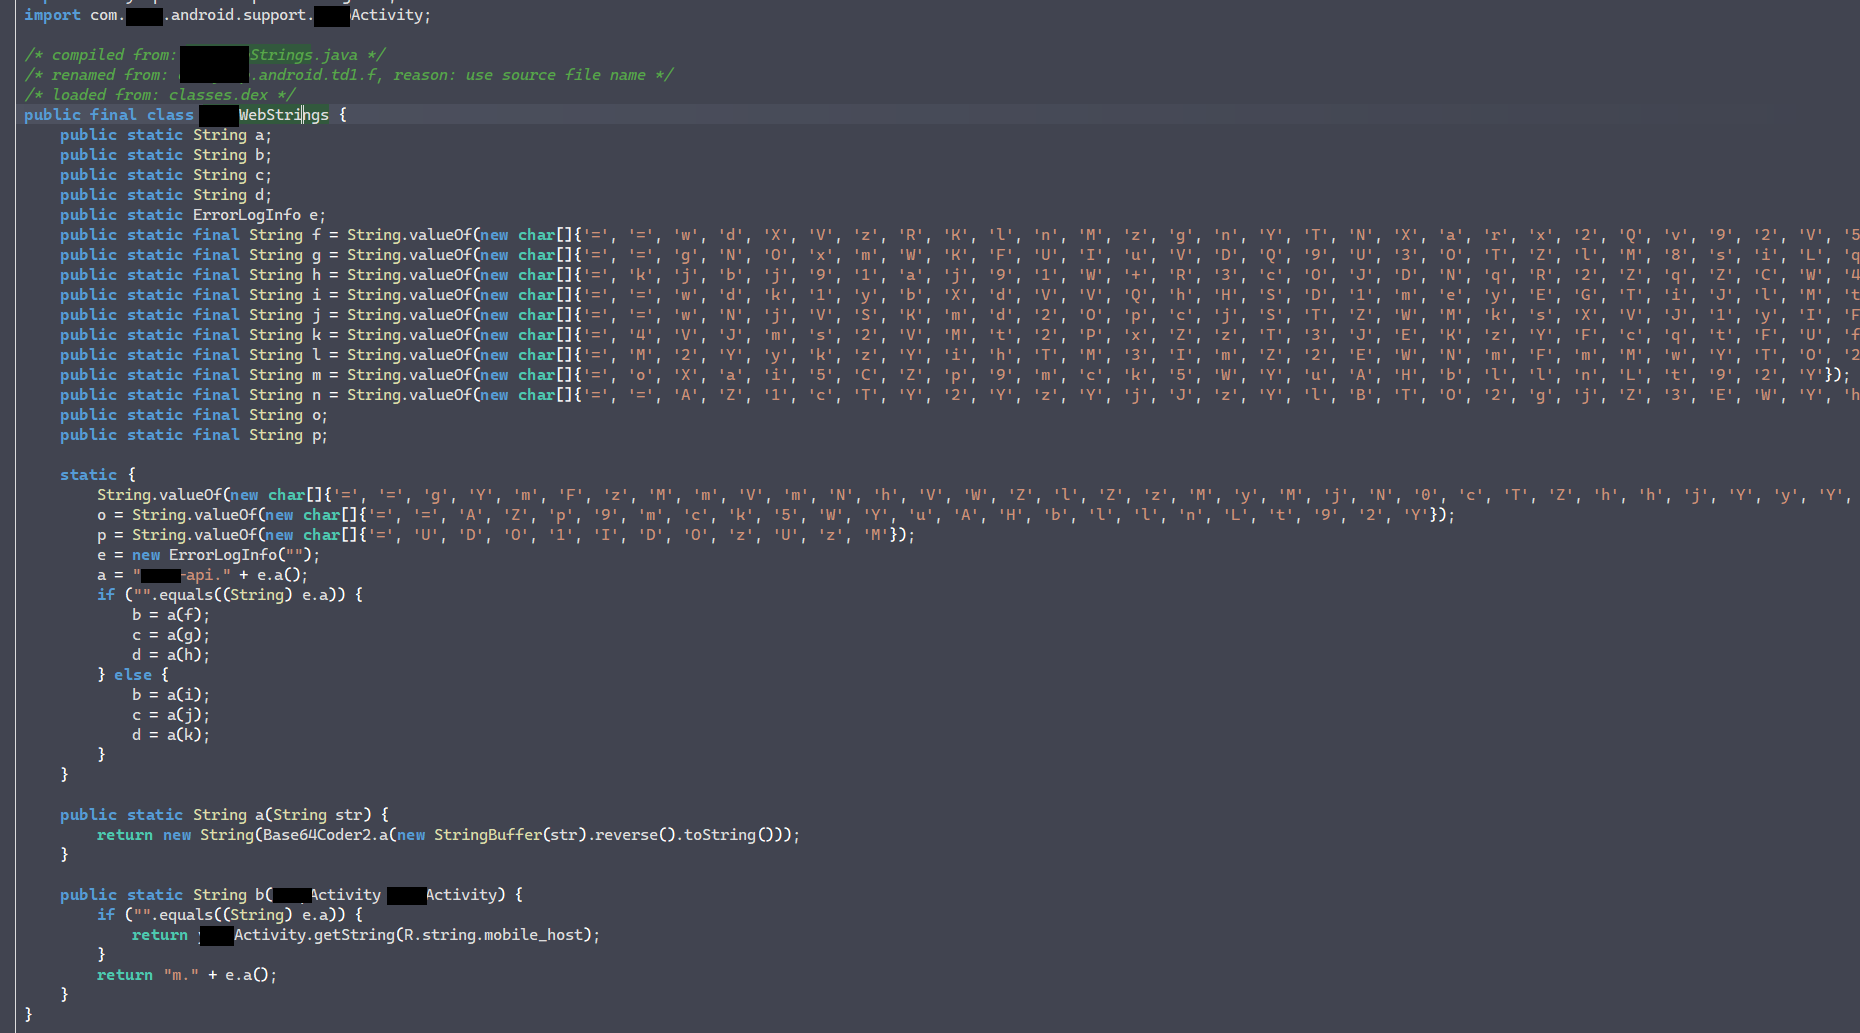Viewport: 1860px width, 1033px height.
Task: Select the highlighted 'Strings' in the compiled-from comment
Action: (281, 55)
